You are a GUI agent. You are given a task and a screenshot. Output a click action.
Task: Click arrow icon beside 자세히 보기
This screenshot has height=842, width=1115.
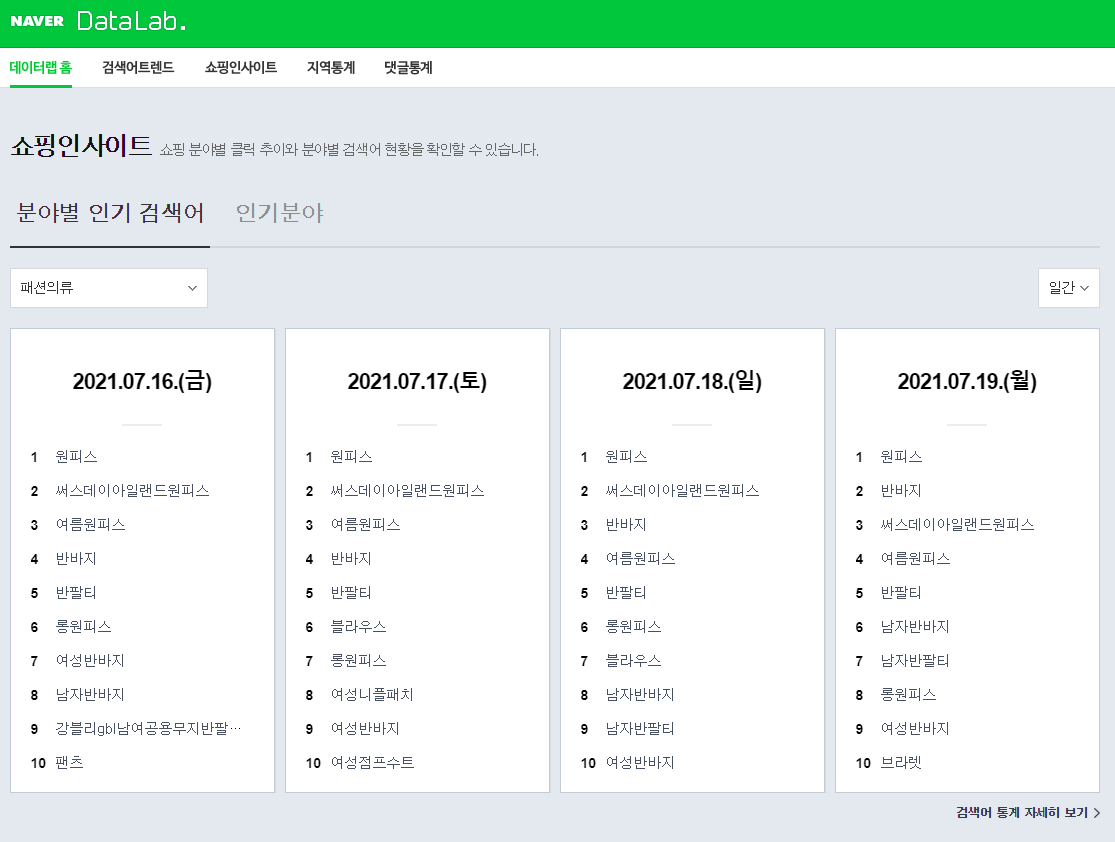(1097, 813)
